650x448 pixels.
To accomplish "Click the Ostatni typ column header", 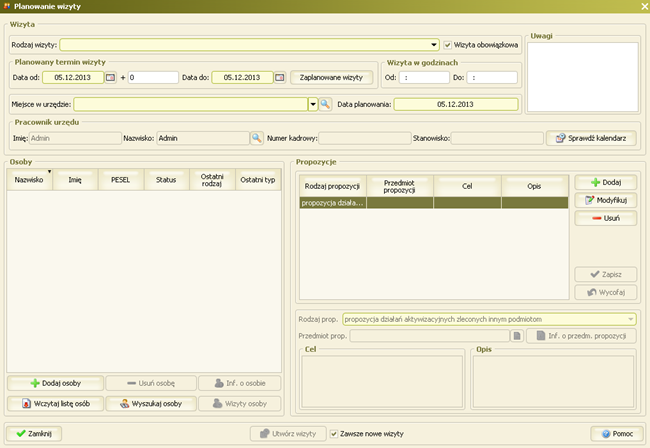I will pyautogui.click(x=258, y=180).
